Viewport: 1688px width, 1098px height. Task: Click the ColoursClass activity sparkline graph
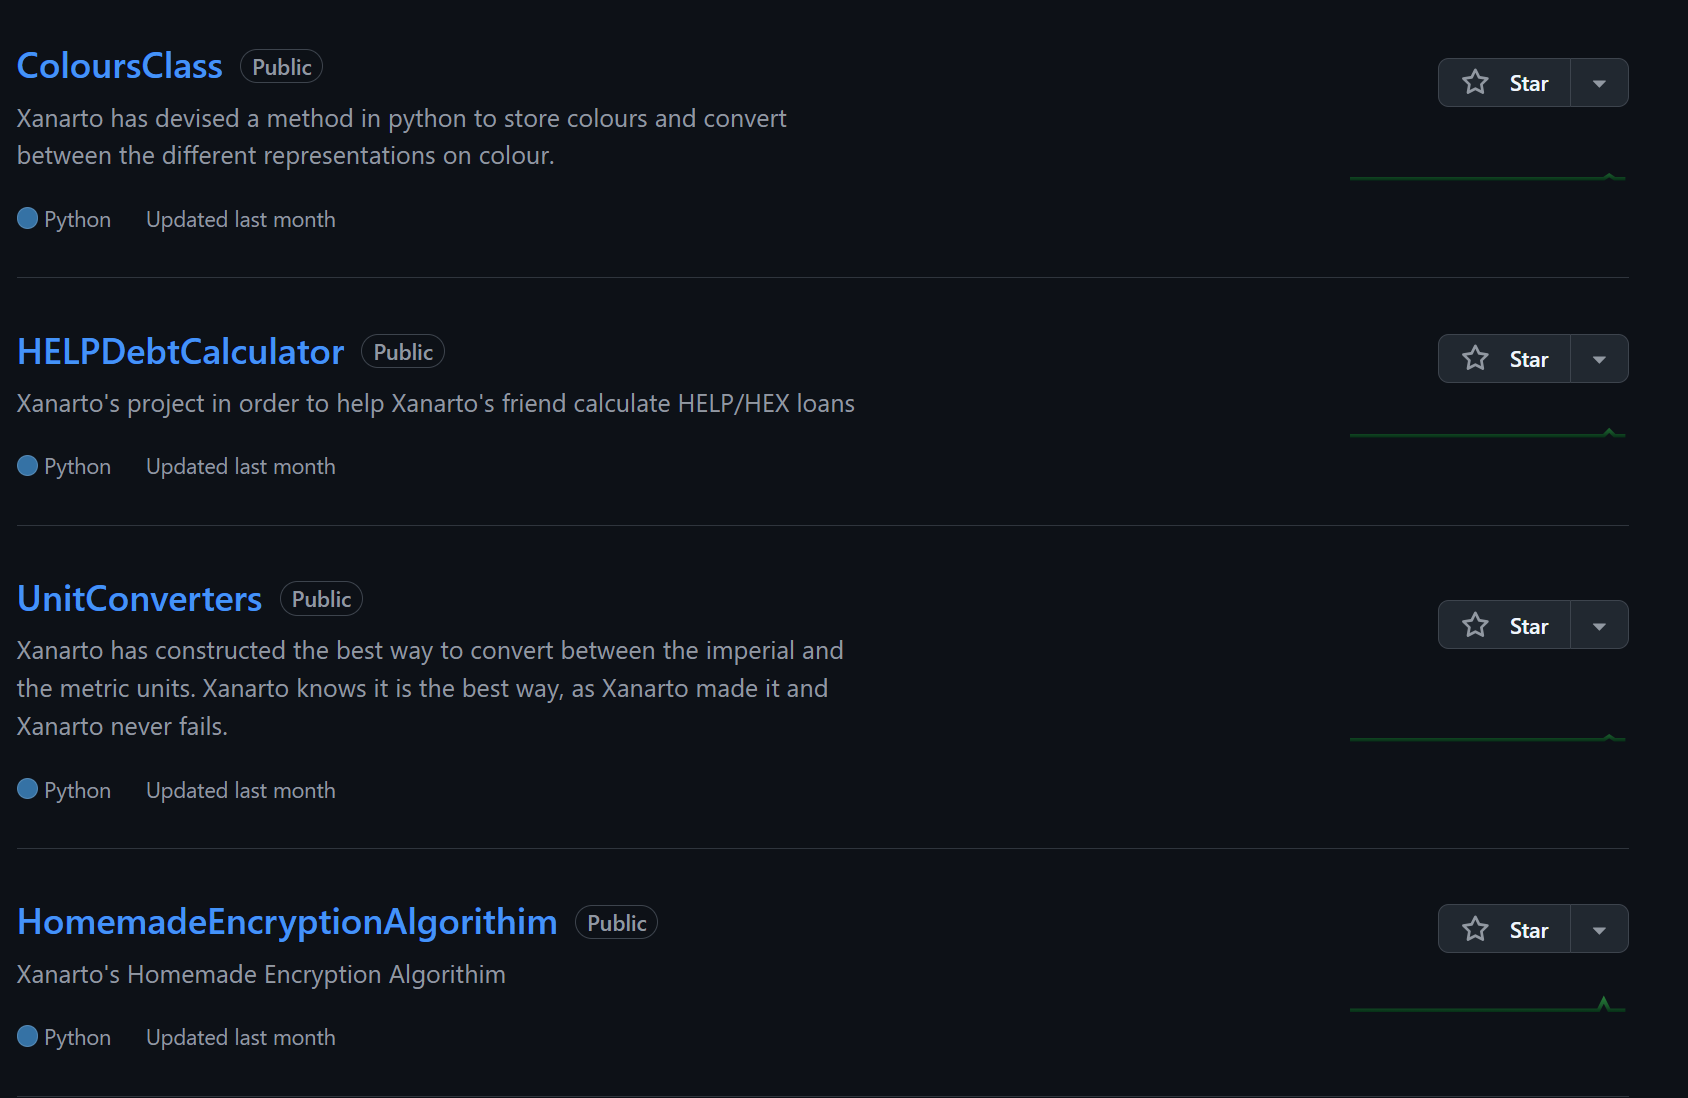(1487, 178)
